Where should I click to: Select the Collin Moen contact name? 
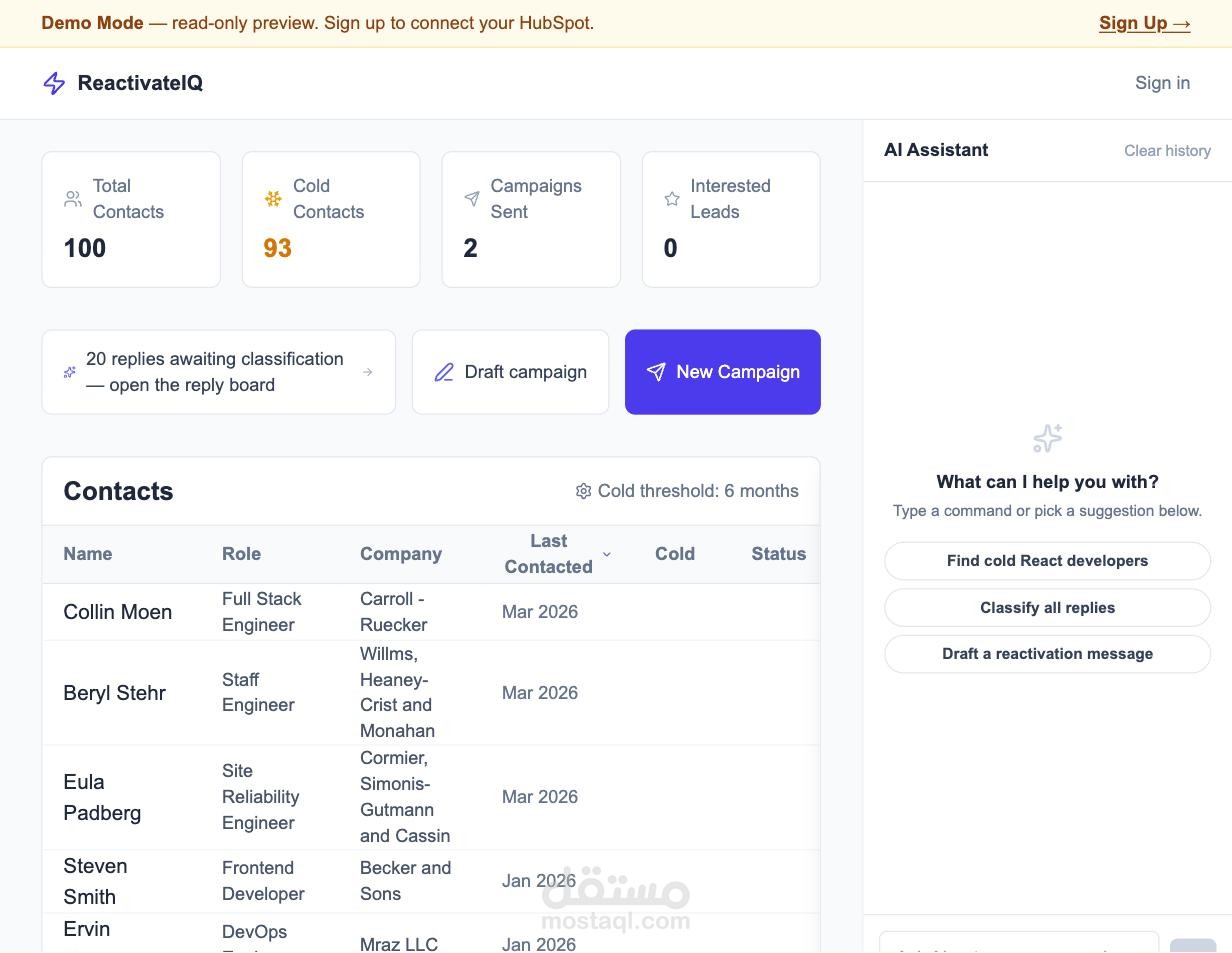click(x=118, y=612)
